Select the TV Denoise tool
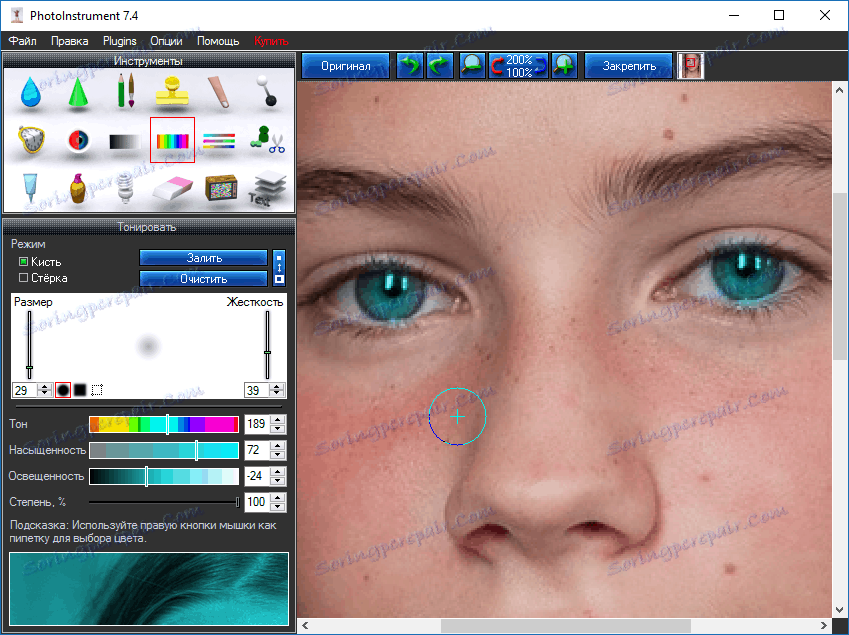Image resolution: width=849 pixels, height=635 pixels. pos(221,188)
